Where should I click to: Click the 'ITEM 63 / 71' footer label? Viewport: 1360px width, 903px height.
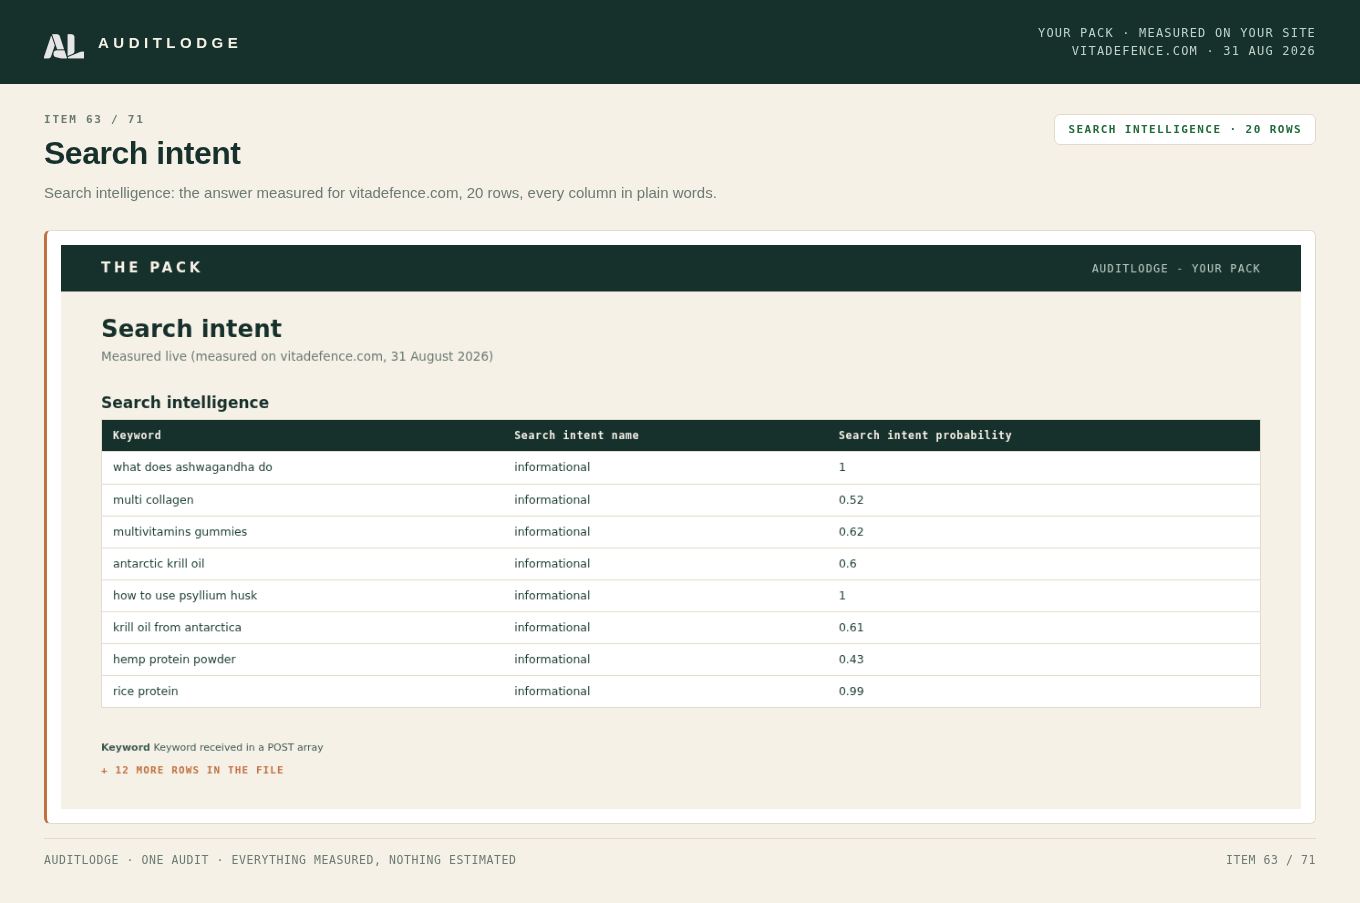click(1271, 860)
